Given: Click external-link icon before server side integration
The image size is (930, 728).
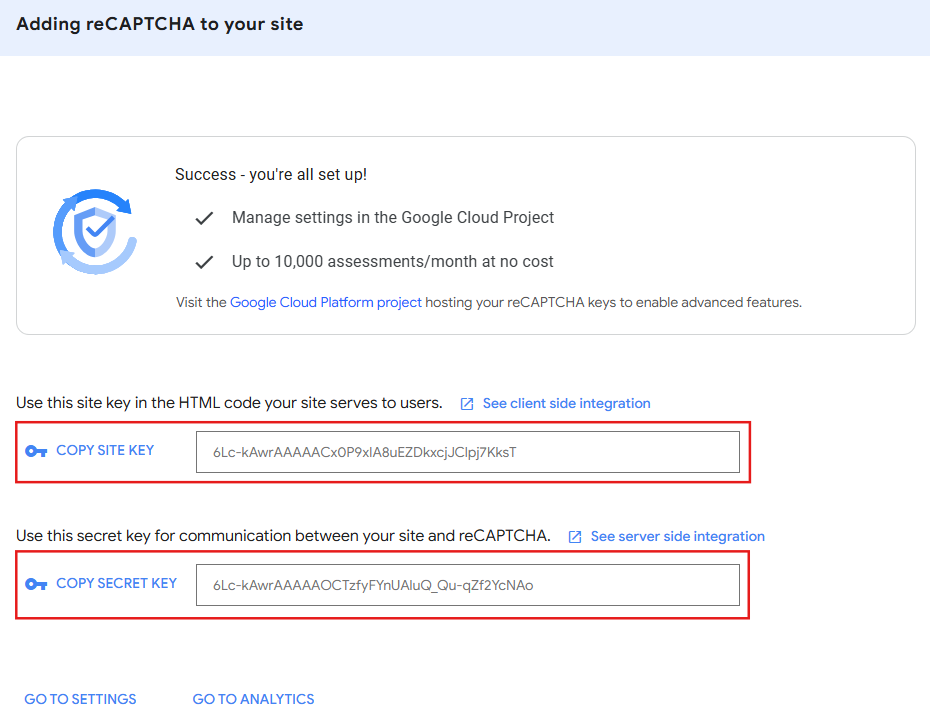Looking at the screenshot, I should 575,537.
